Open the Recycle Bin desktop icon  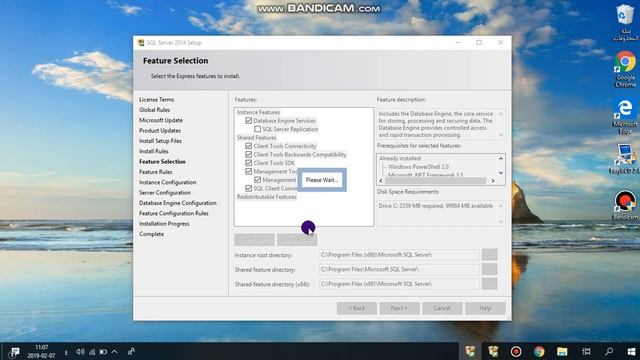click(625, 22)
